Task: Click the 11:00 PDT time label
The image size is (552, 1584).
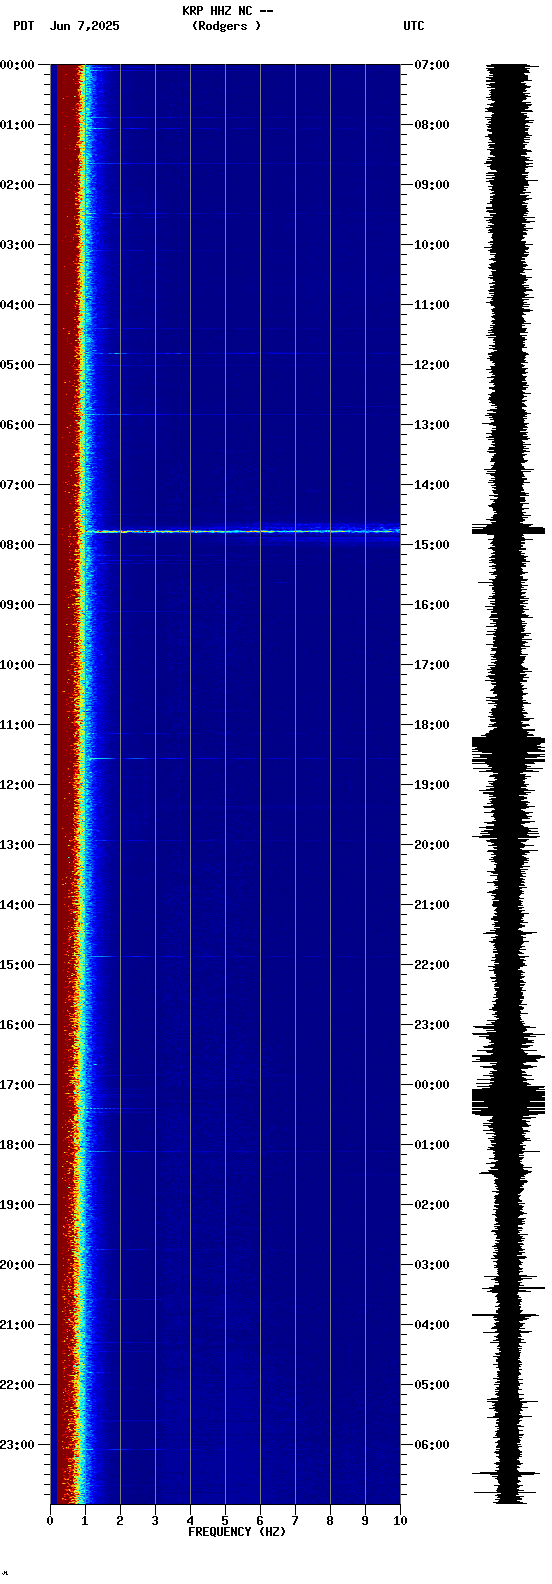Action: pyautogui.click(x=17, y=725)
